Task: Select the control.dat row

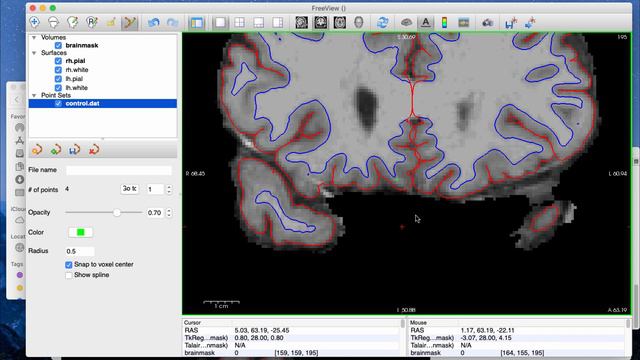Action: pyautogui.click(x=103, y=104)
